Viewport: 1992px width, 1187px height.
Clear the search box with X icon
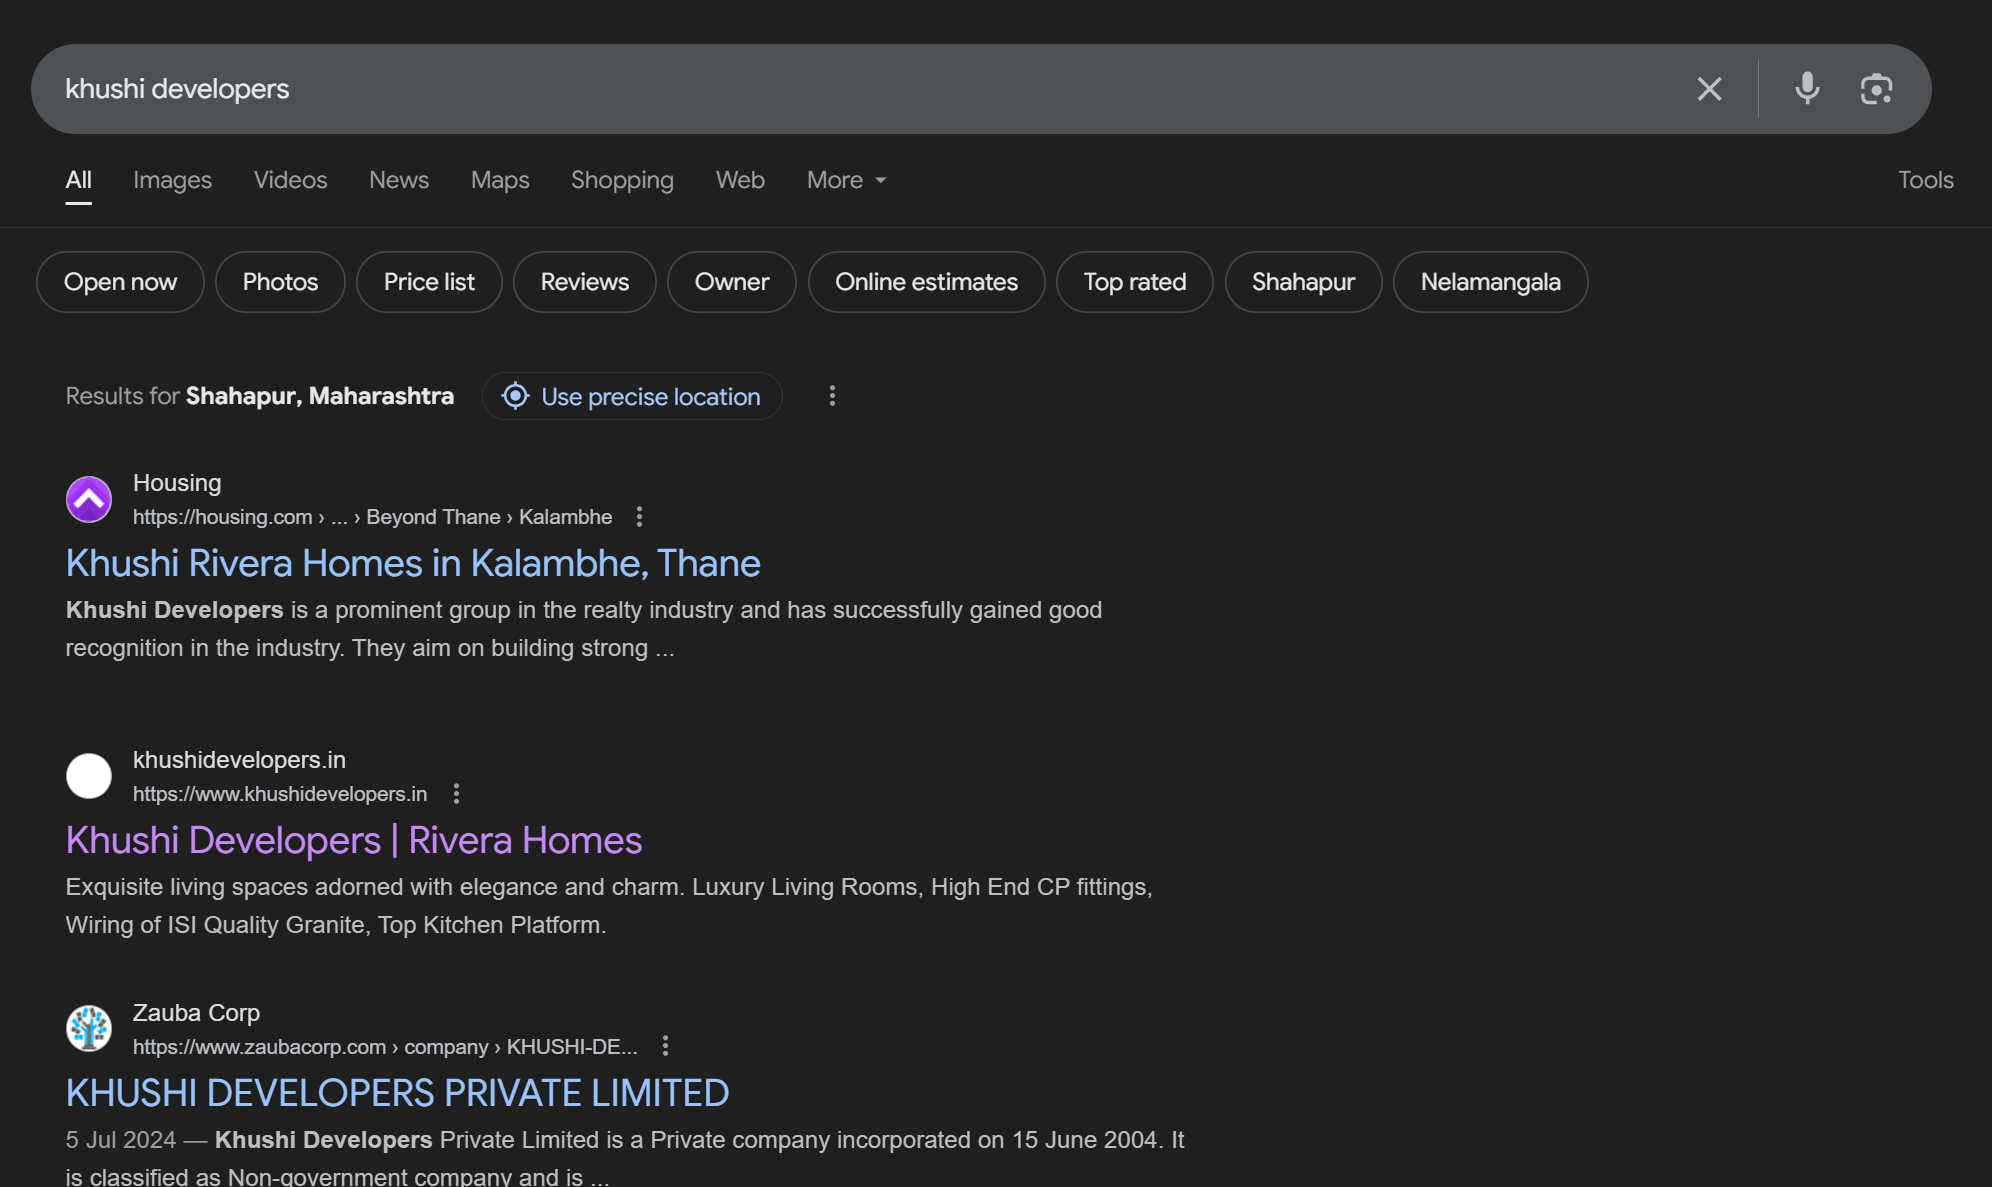[x=1709, y=89]
